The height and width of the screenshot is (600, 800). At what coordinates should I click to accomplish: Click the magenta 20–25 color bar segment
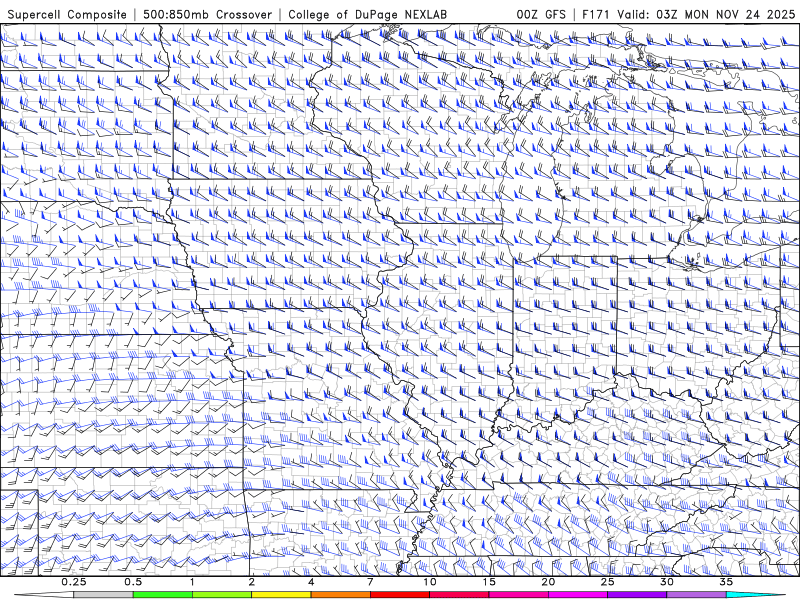pos(578,595)
